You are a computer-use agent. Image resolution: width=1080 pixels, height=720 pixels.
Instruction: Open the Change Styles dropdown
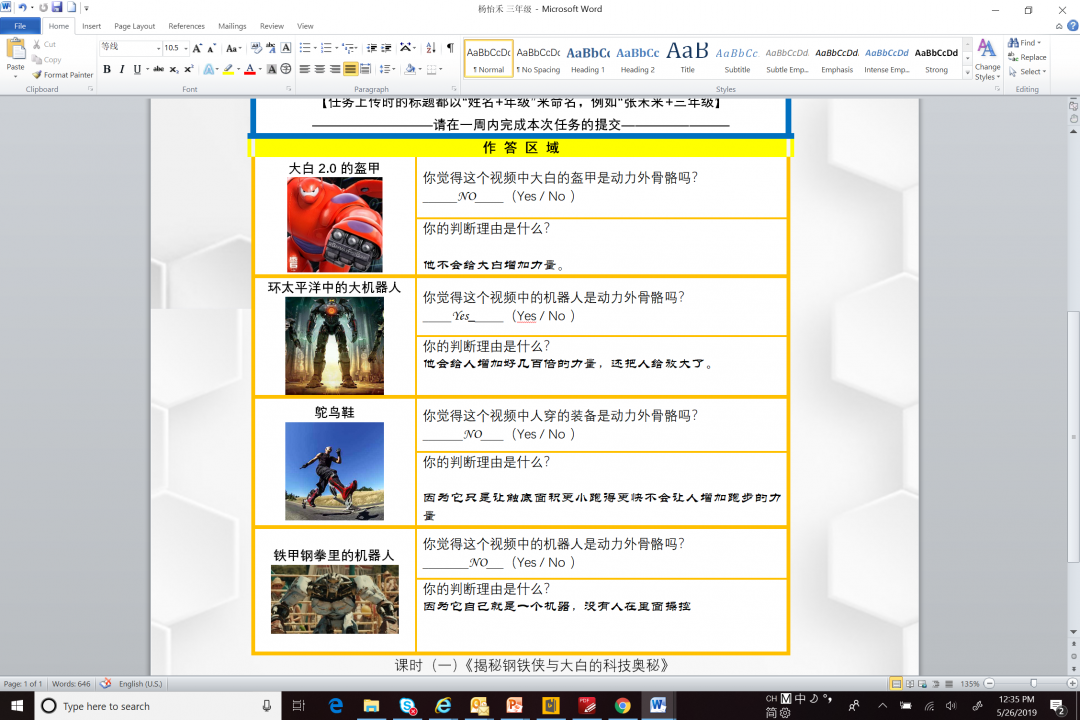click(x=987, y=60)
